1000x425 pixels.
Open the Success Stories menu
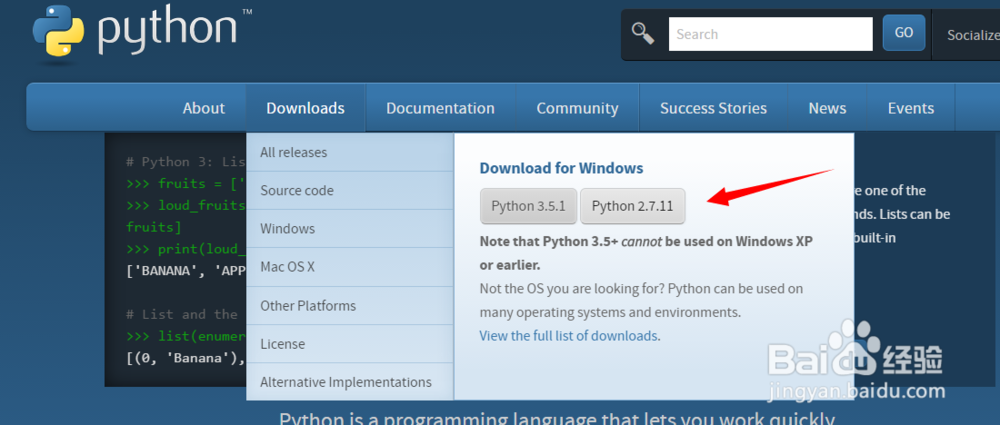click(x=713, y=108)
